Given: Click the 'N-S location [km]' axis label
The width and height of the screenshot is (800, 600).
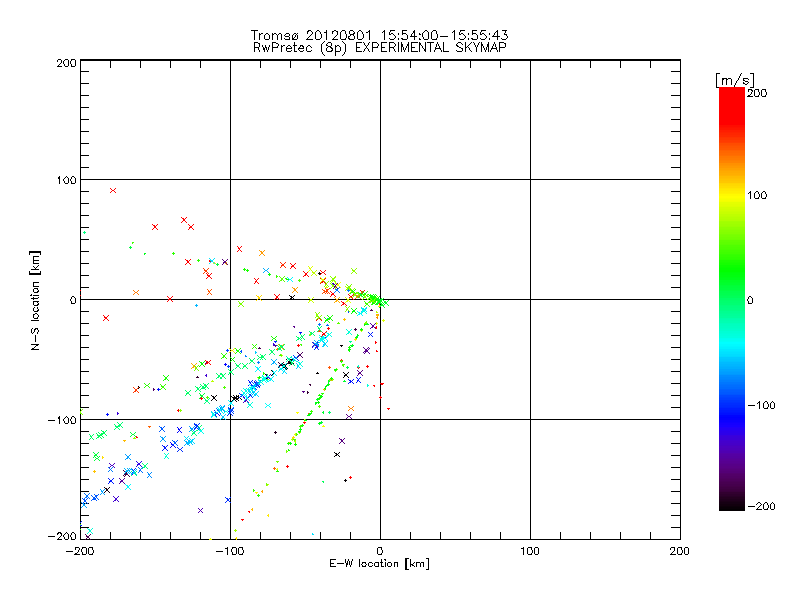Looking at the screenshot, I should 35,300.
